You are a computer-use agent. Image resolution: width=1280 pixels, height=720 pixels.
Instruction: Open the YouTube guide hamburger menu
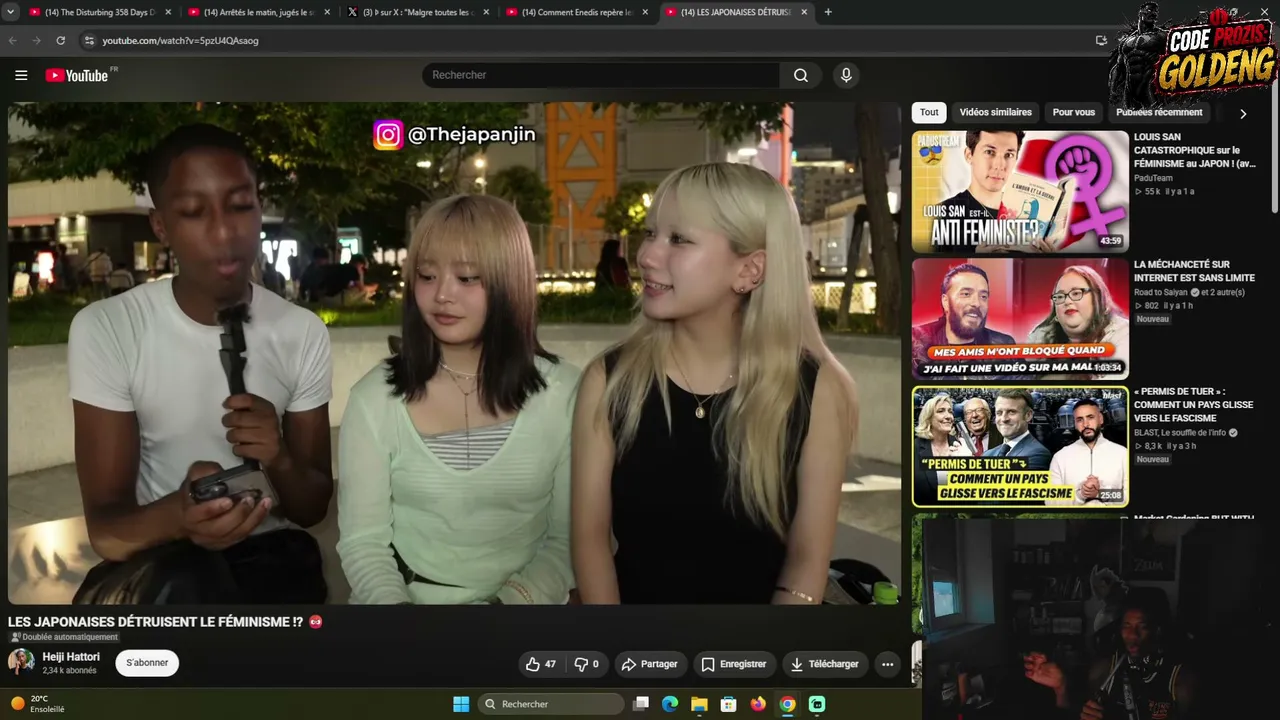[x=21, y=75]
